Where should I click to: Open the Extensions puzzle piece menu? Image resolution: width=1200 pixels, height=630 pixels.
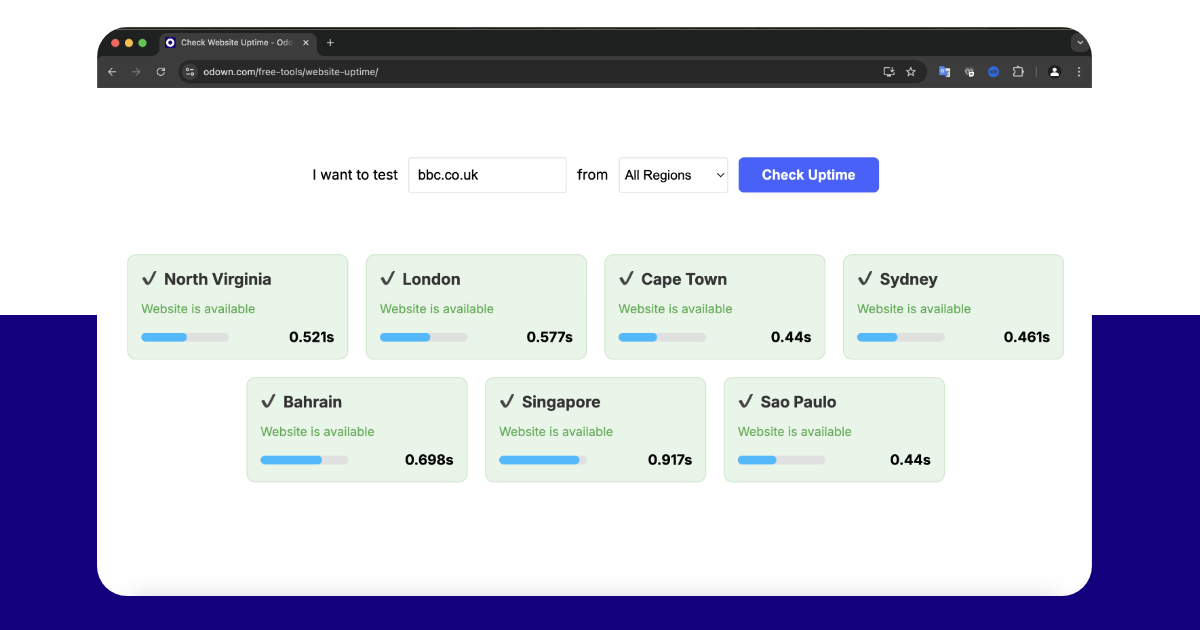(1018, 72)
